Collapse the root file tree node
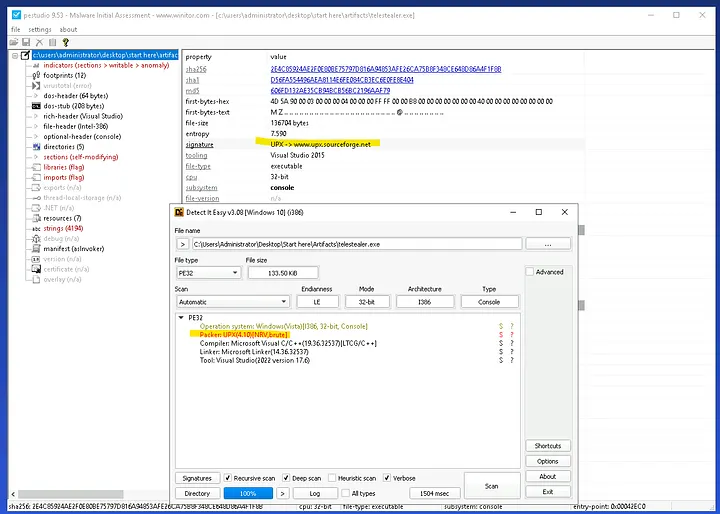This screenshot has height=514, width=720. click(x=15, y=55)
